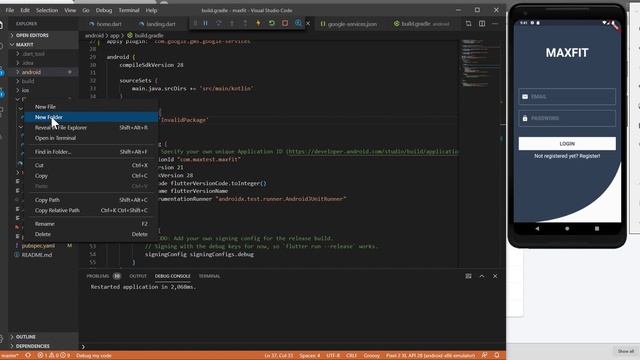
Task: Open the landing.dart tab
Action: 157,24
